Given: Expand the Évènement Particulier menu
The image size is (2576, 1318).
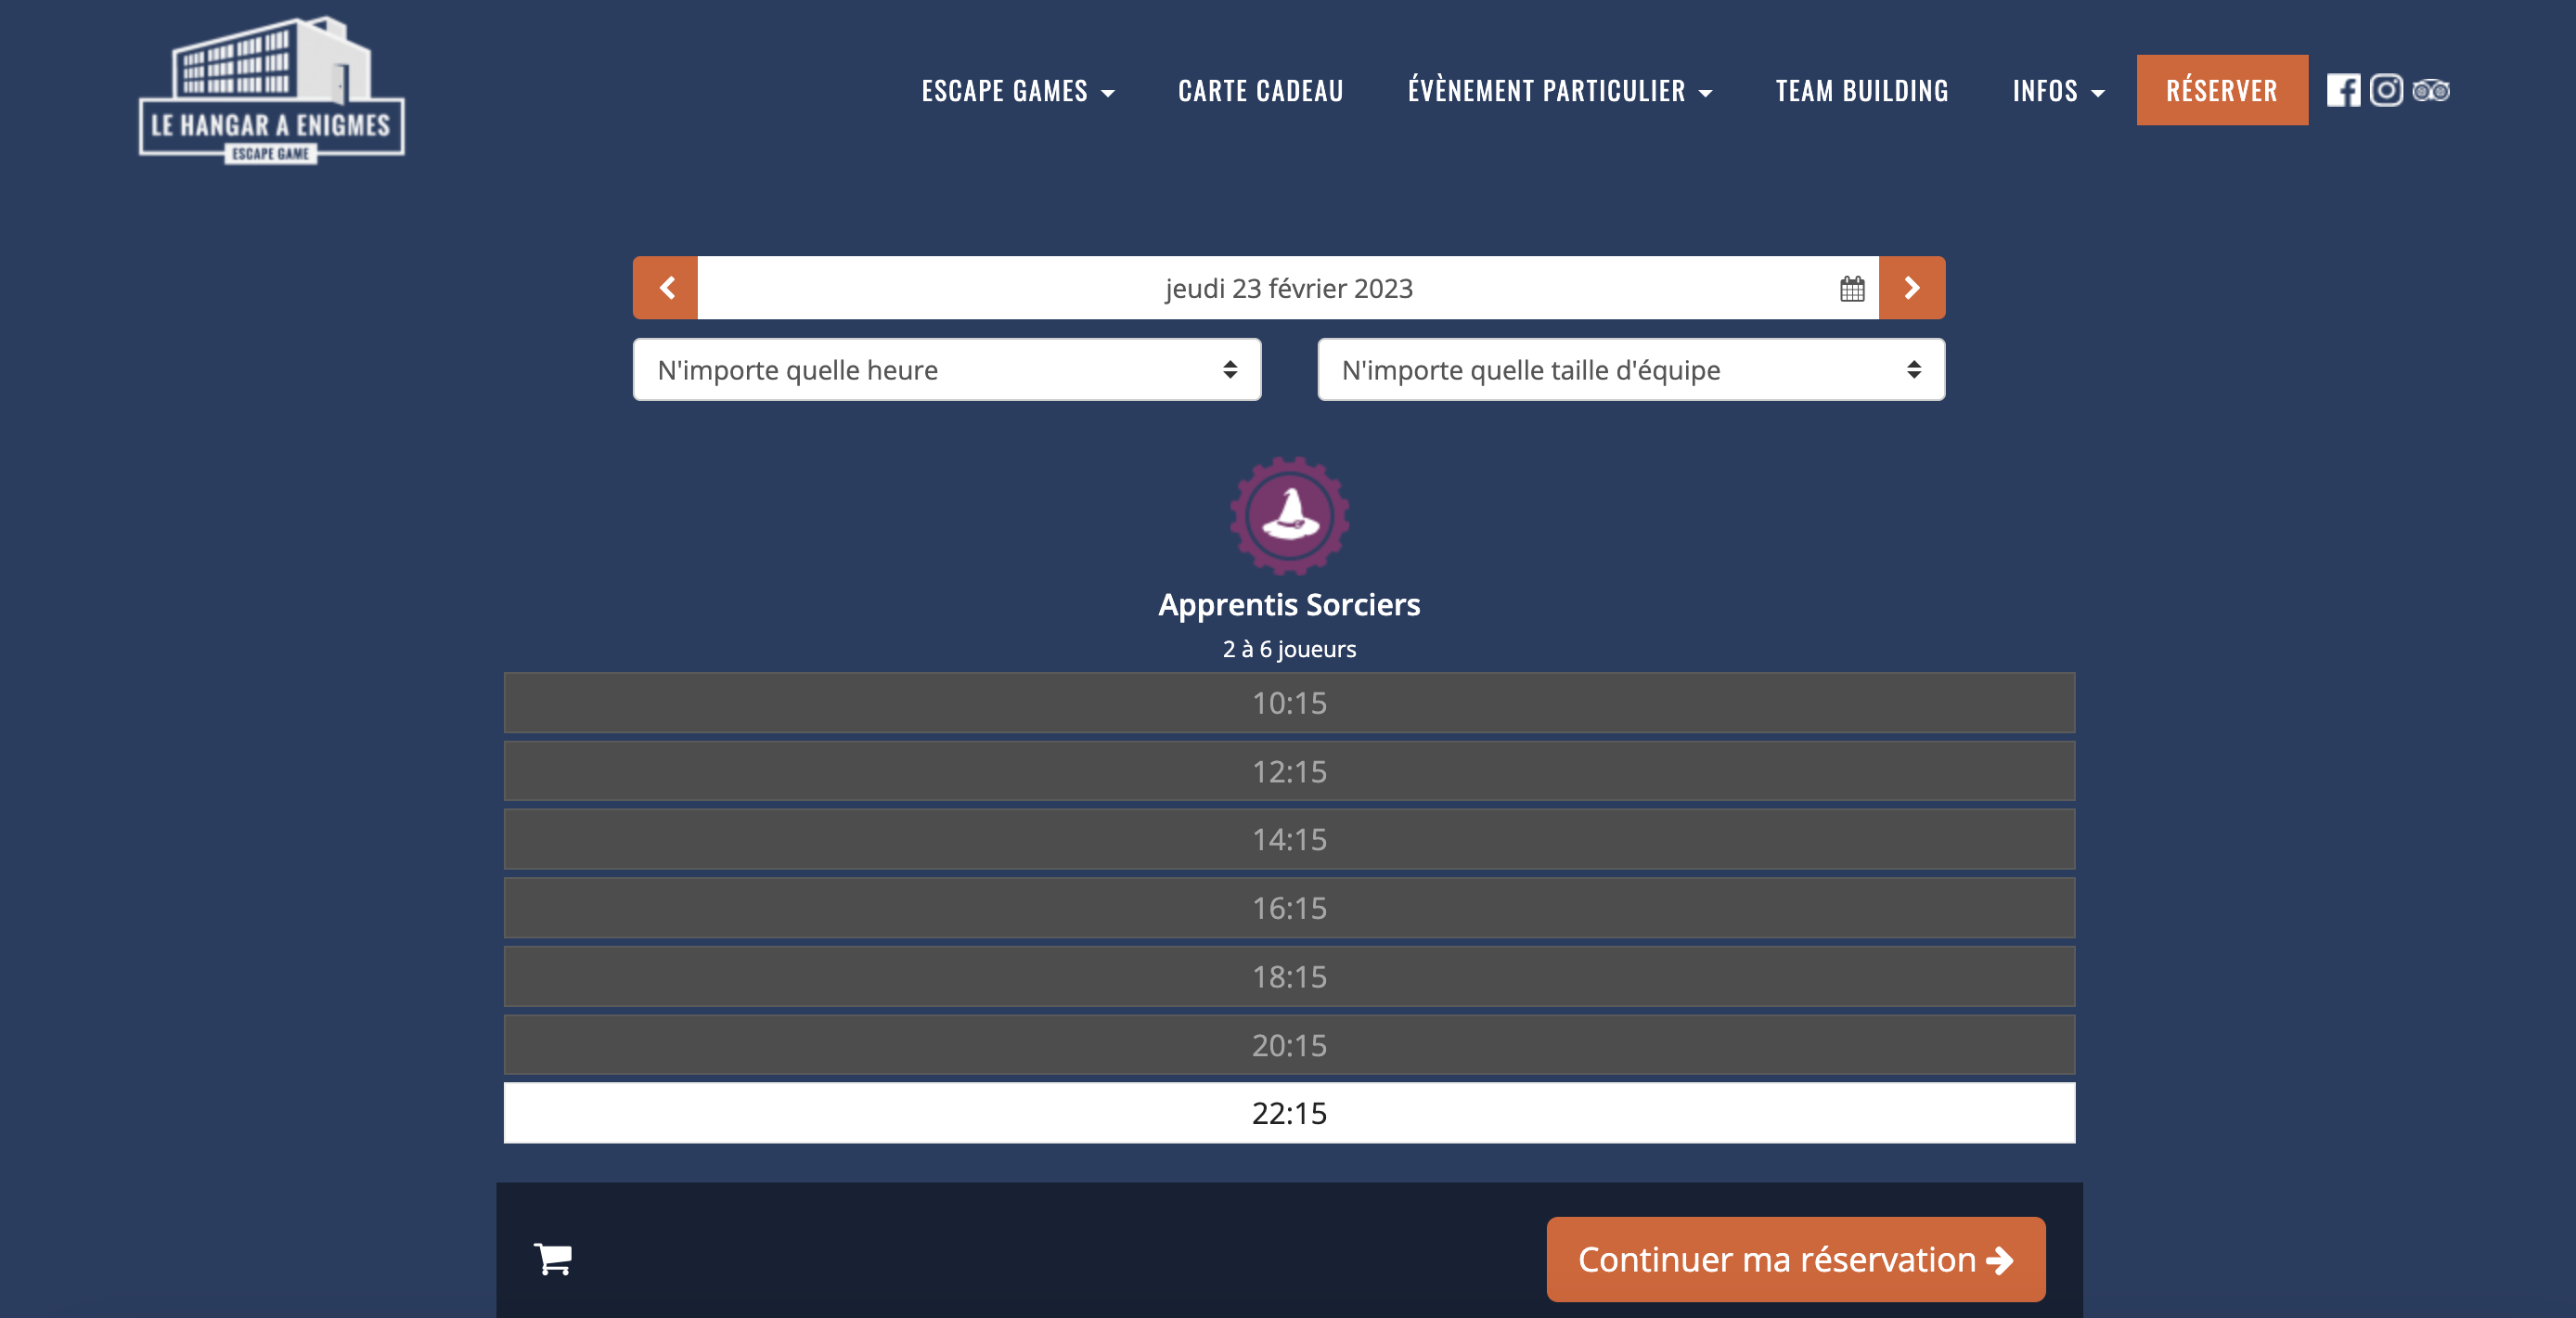Looking at the screenshot, I should point(1560,91).
